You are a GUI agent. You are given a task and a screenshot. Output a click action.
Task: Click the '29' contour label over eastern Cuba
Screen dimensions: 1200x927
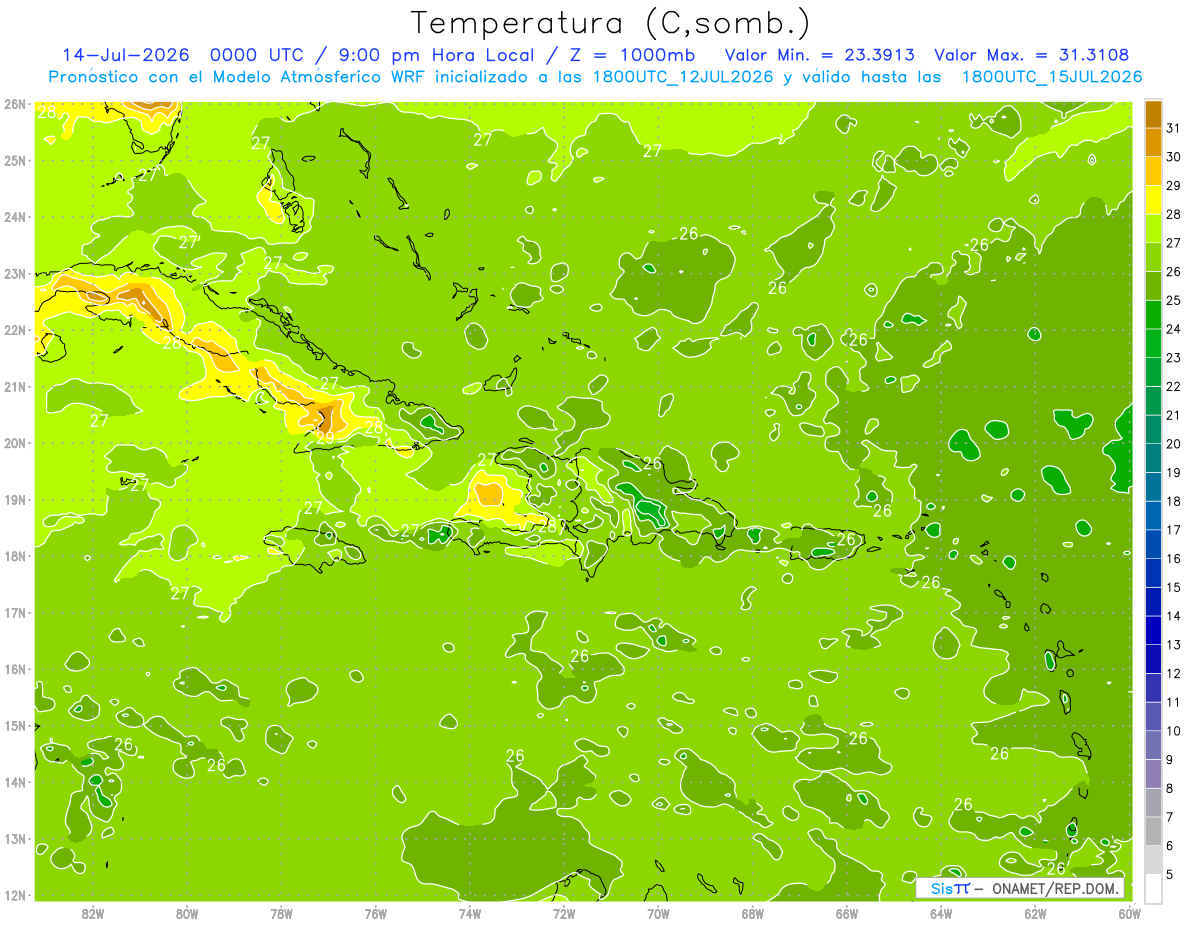click(325, 437)
